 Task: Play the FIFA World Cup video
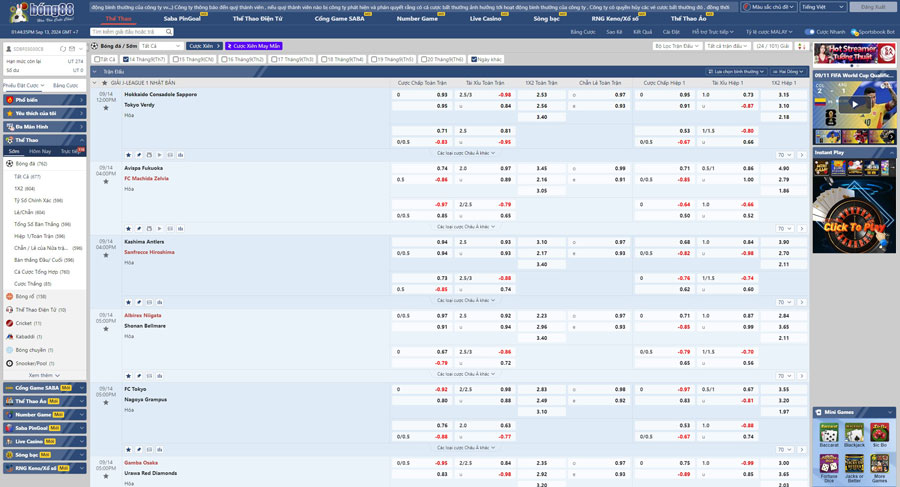point(855,105)
